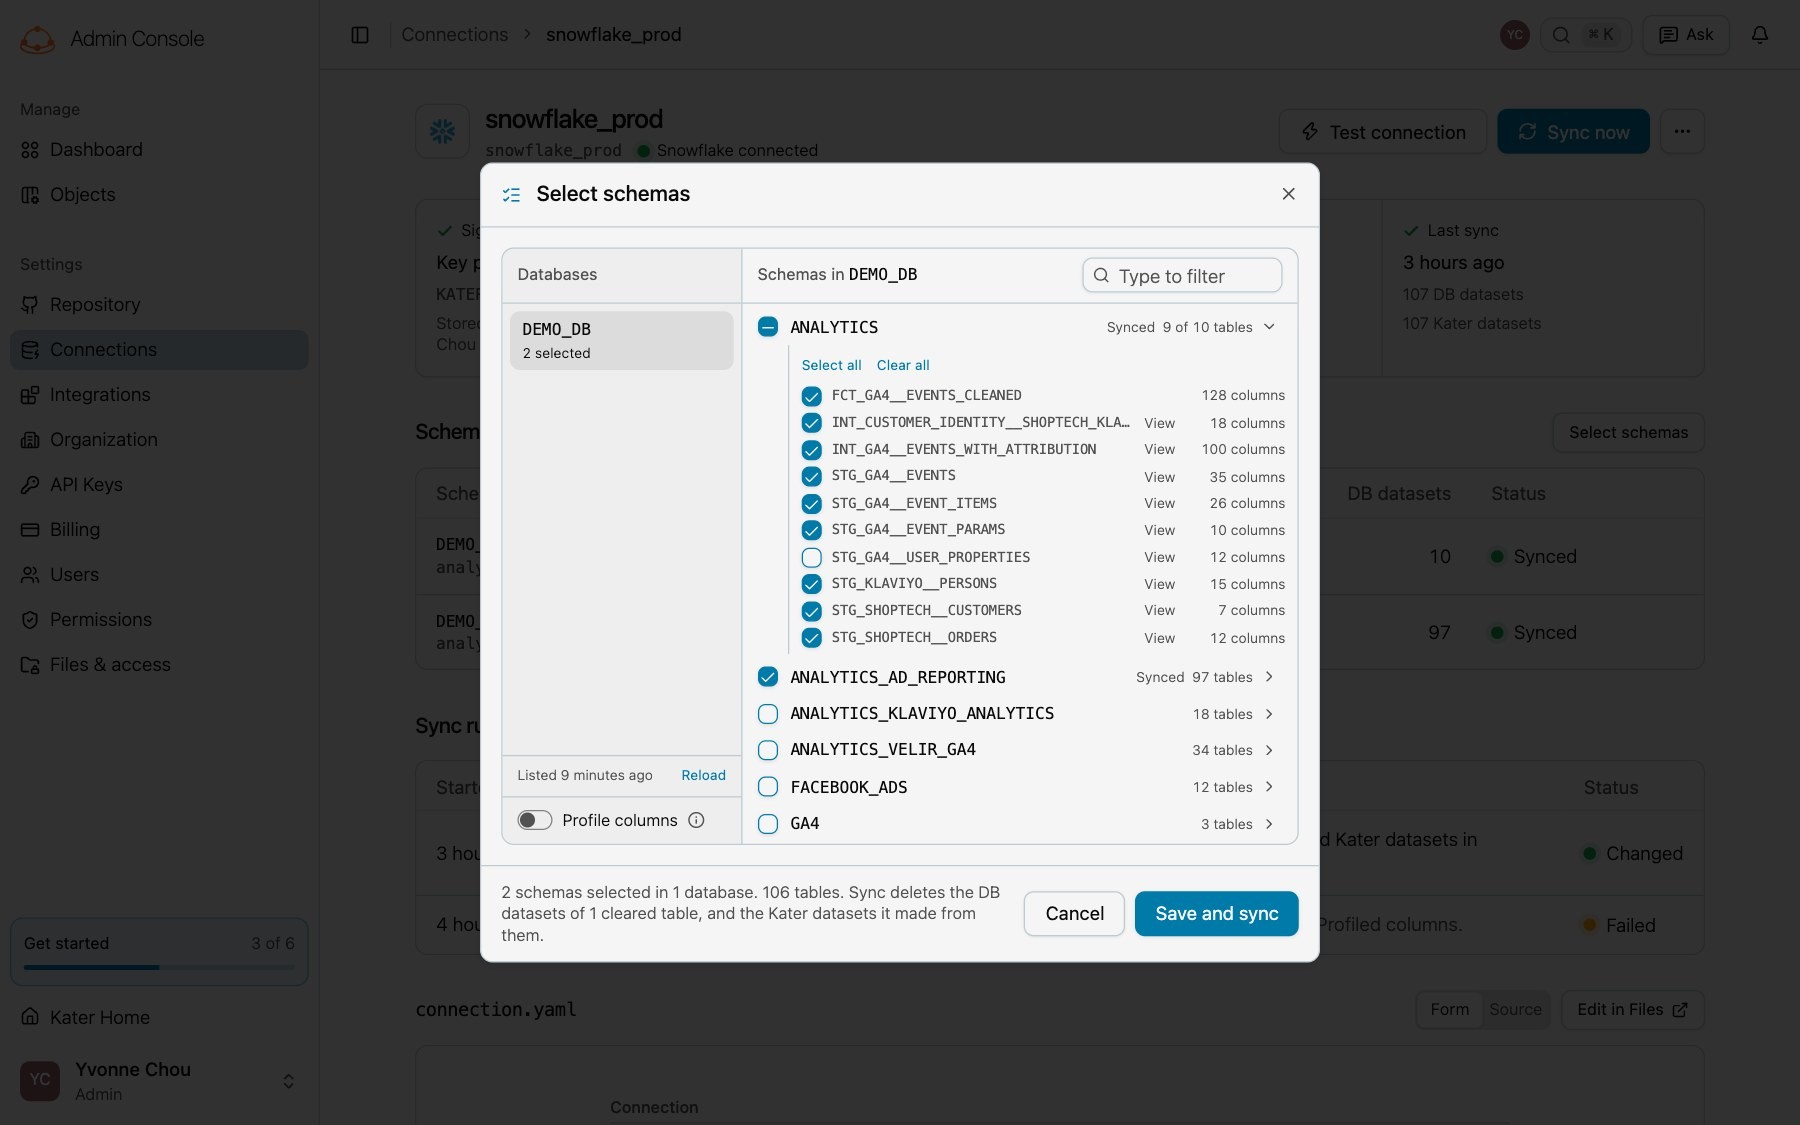Uncheck the FCT_GA4__EVENTS_CLEANED table
This screenshot has height=1125, width=1800.
tap(812, 396)
